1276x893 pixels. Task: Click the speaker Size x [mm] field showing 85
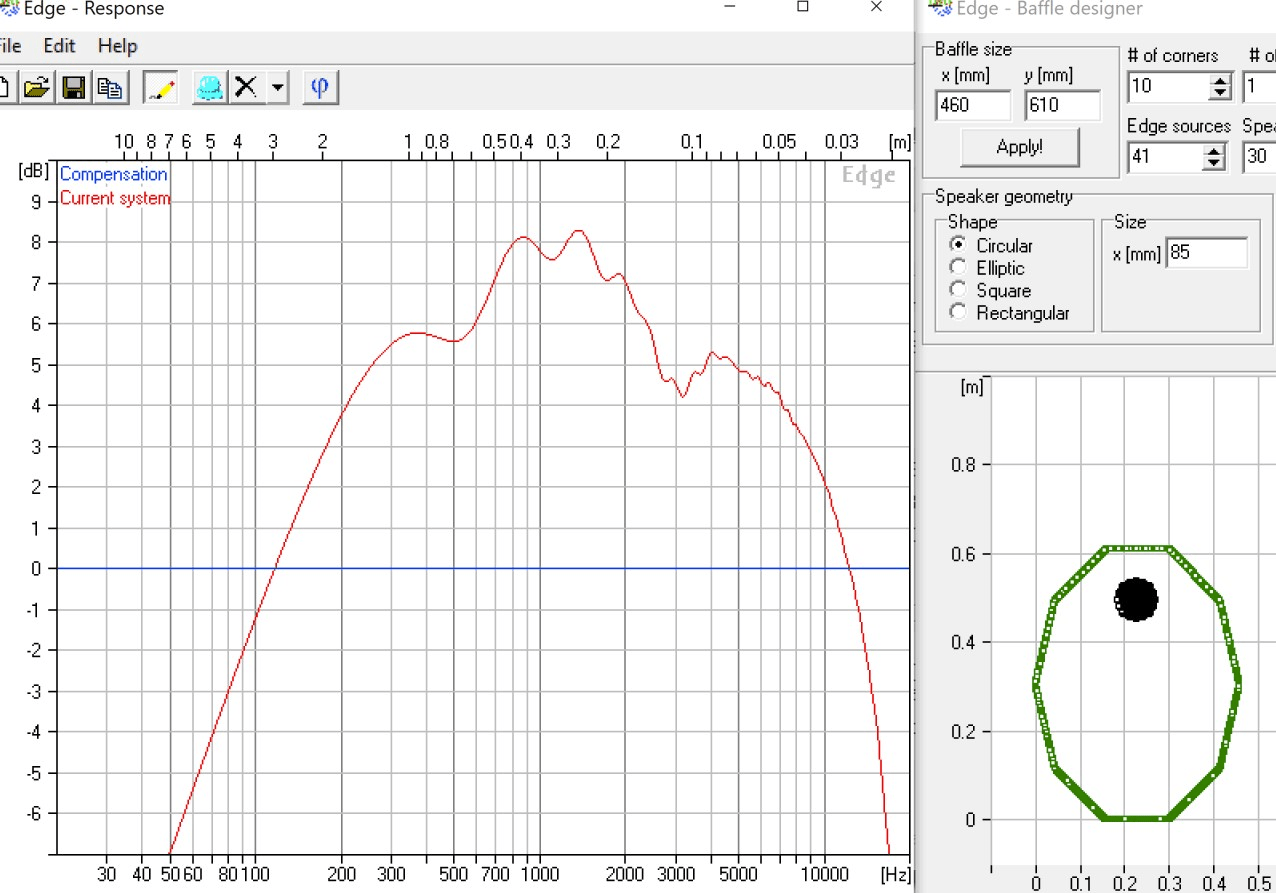click(x=1207, y=253)
